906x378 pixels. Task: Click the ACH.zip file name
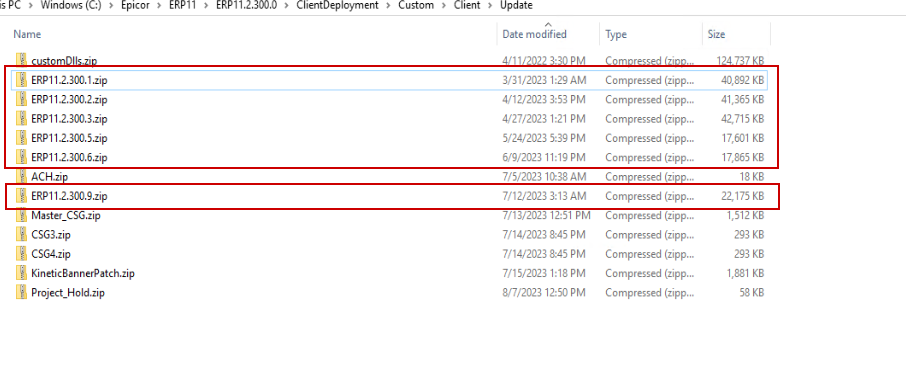click(x=50, y=177)
